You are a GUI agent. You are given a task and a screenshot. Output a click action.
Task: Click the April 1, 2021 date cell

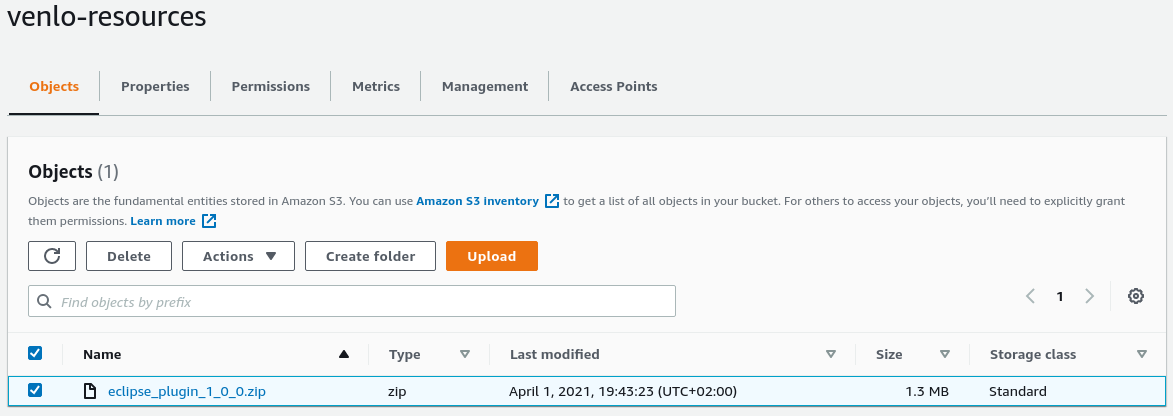(622, 391)
